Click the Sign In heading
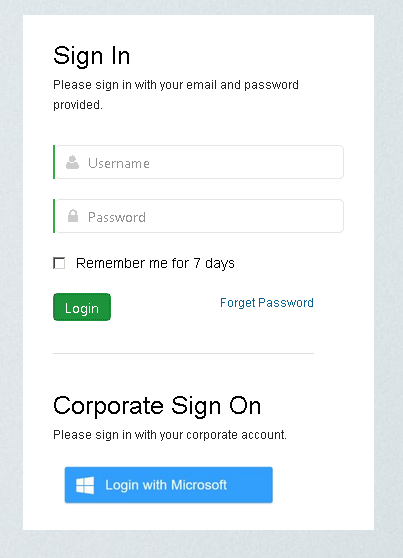403x558 pixels. 92,56
